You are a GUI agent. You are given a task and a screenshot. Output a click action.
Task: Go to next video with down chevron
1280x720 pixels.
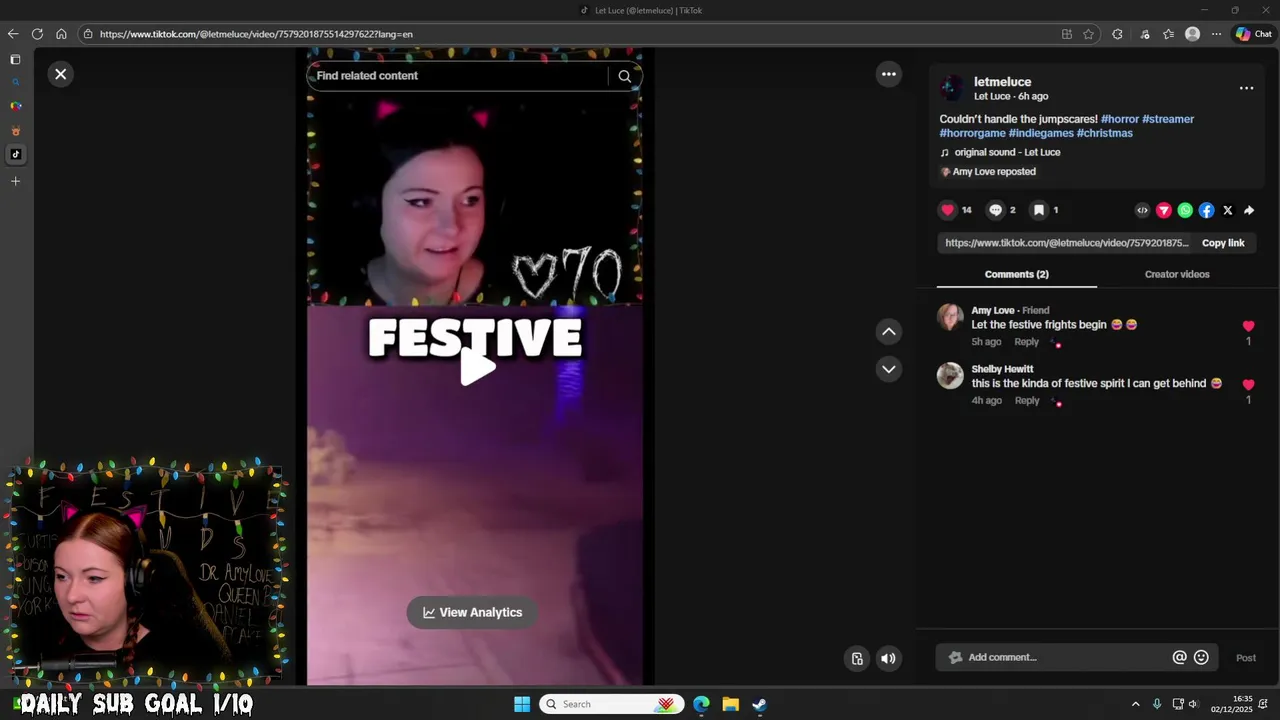[888, 369]
